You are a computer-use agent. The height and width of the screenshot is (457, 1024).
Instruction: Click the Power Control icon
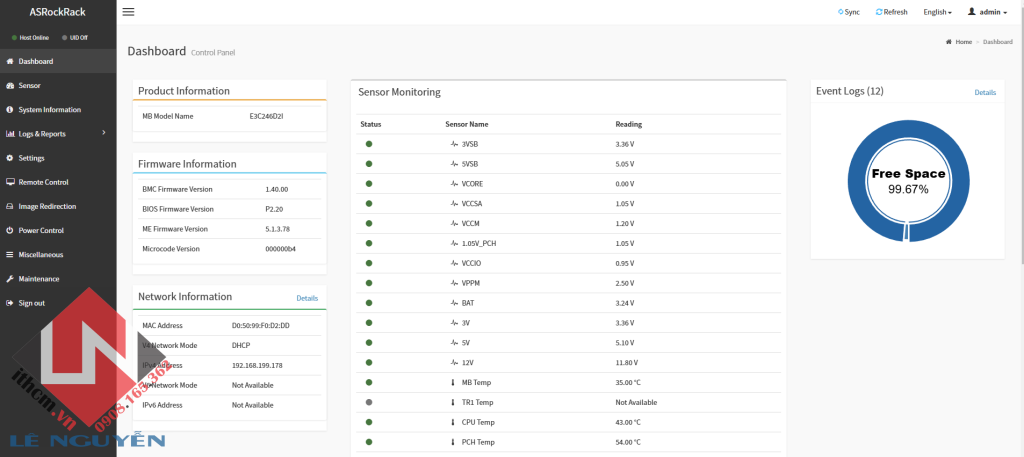pos(10,230)
